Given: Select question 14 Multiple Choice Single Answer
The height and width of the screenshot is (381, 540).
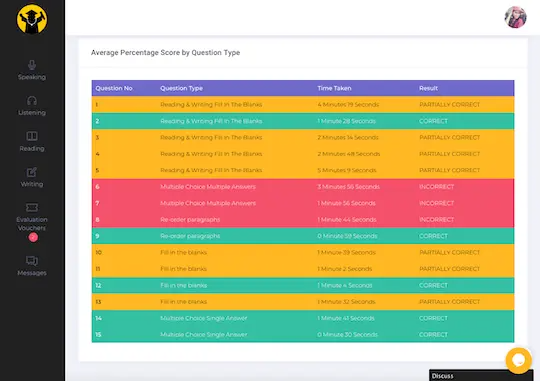Looking at the screenshot, I should [204, 318].
